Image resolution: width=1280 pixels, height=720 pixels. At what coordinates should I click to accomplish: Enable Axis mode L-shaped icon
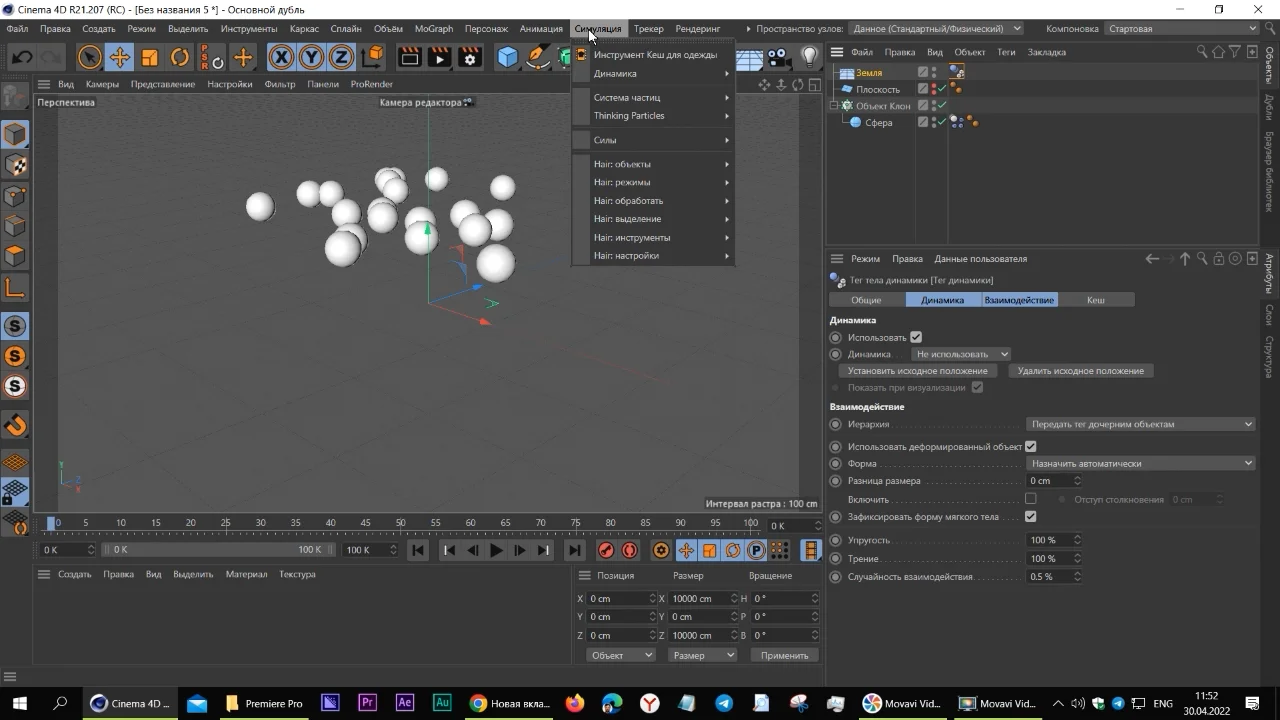[x=15, y=289]
